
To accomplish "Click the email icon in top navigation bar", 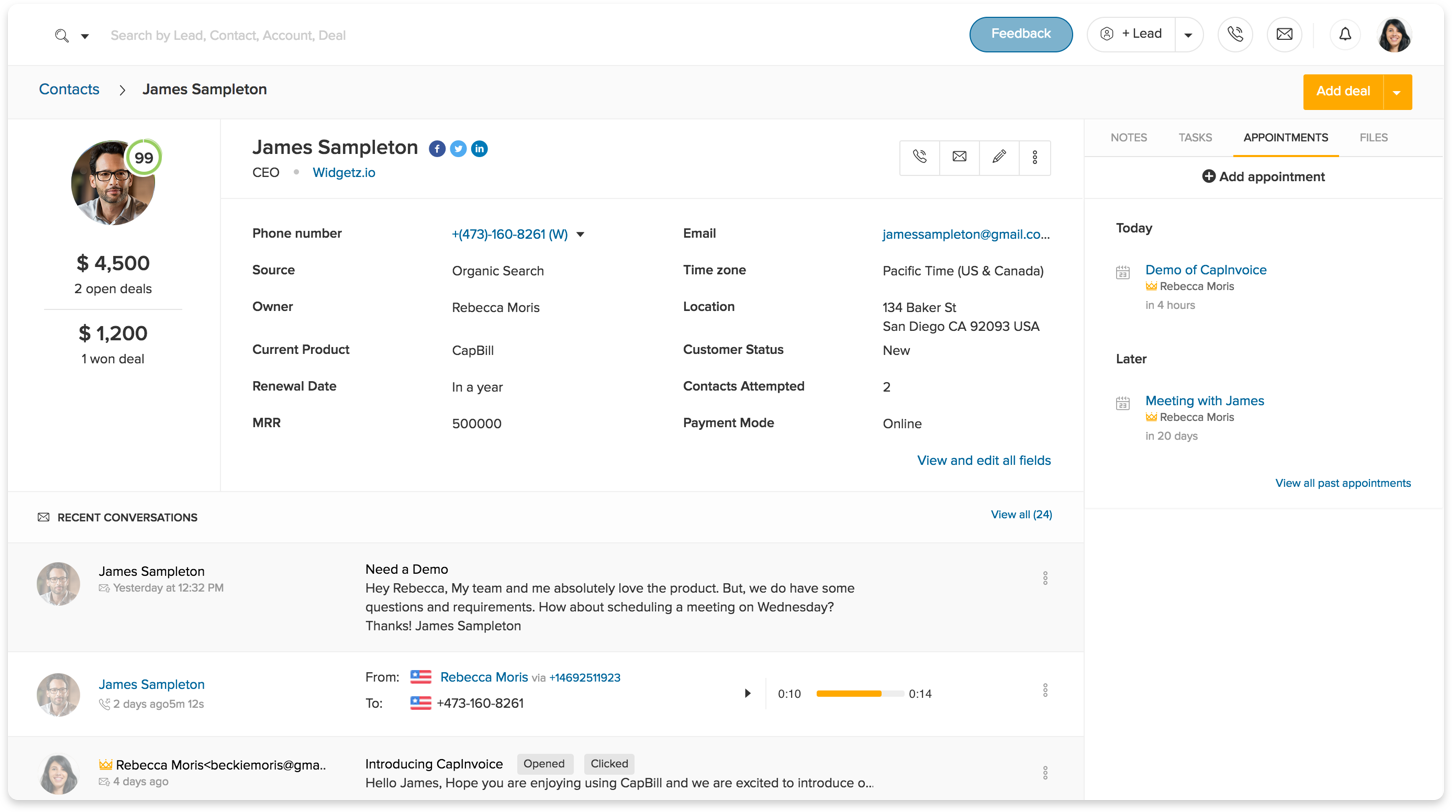I will tap(1284, 34).
